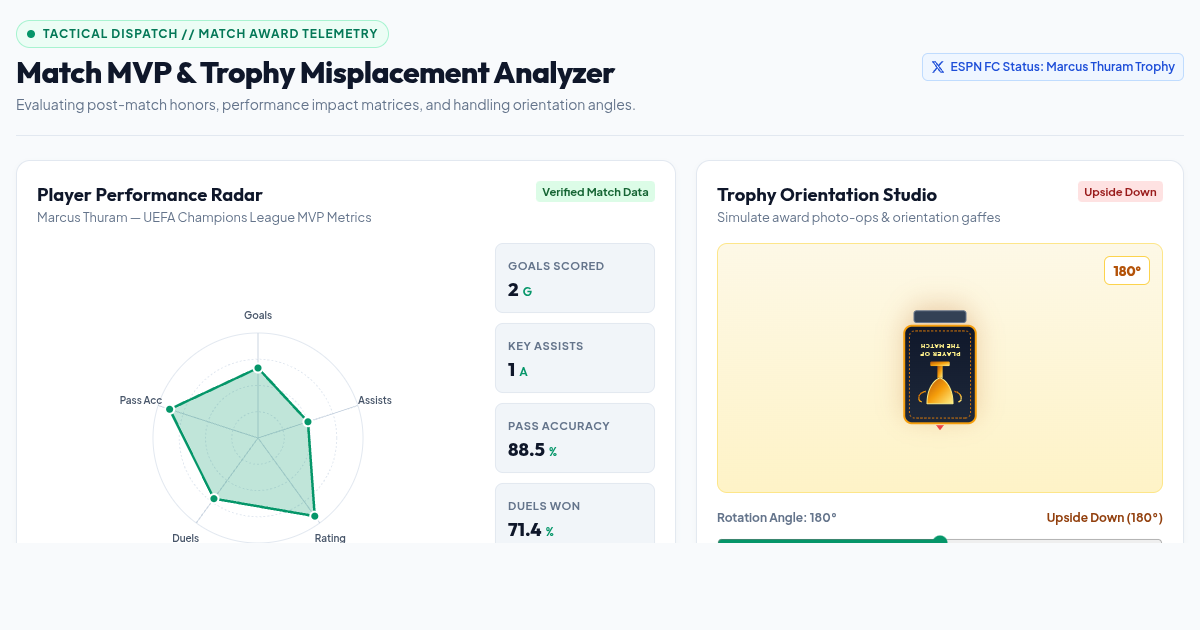
Task: Click the Rating axis label on the radar
Action: (x=330, y=538)
